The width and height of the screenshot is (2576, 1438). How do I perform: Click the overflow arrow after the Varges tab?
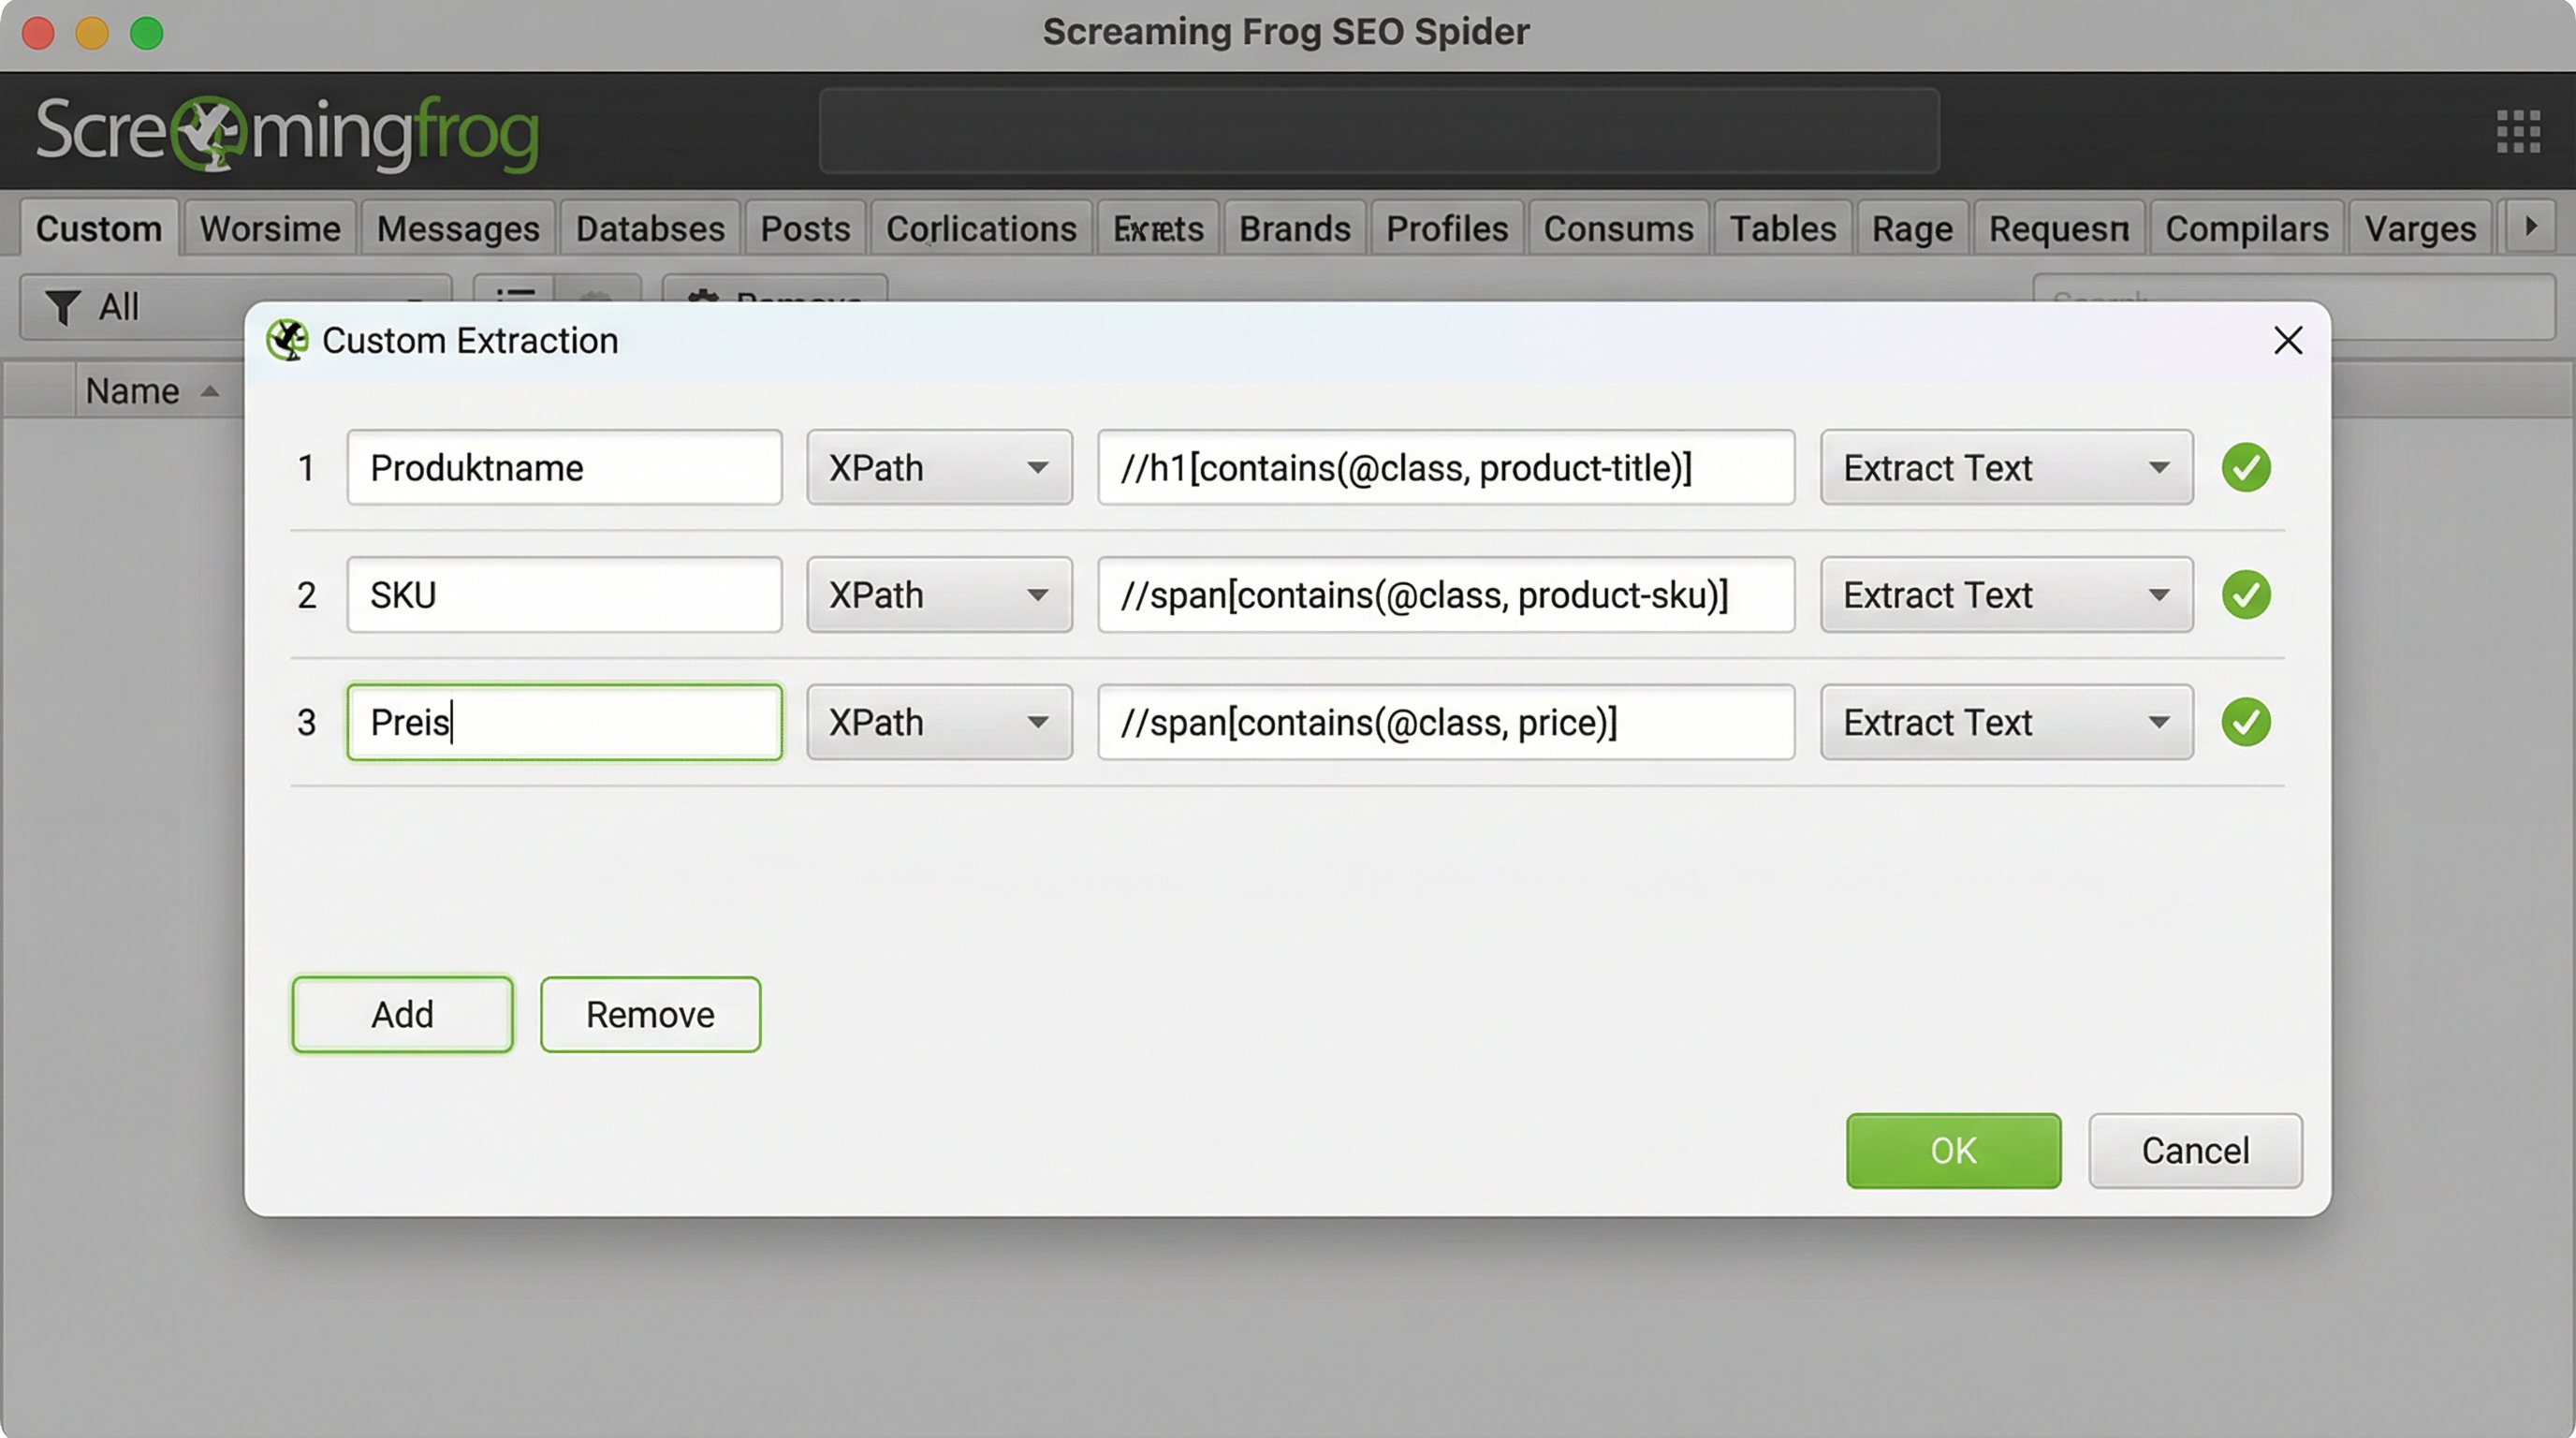[x=2530, y=227]
